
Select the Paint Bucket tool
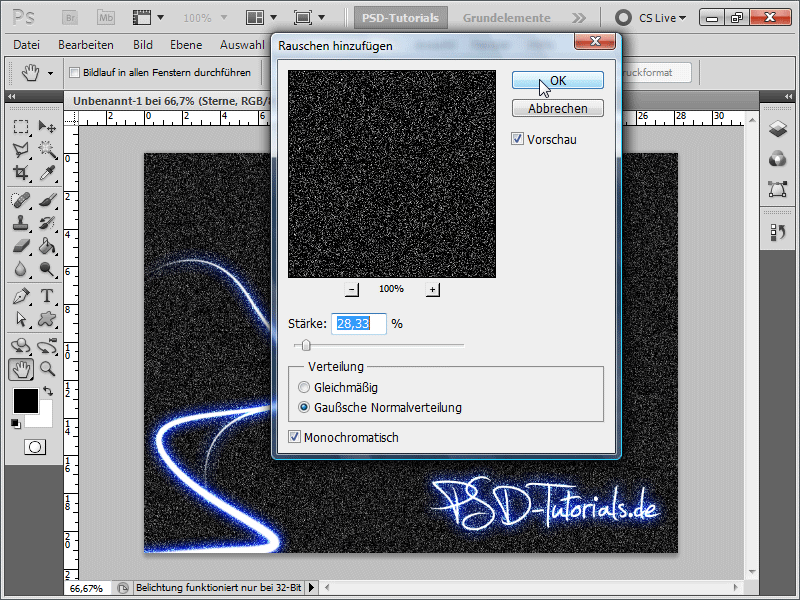point(47,247)
